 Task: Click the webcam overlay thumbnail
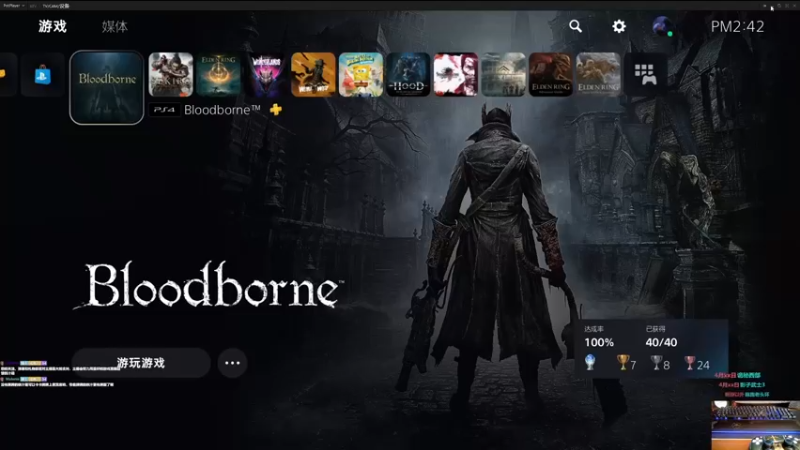pos(756,425)
